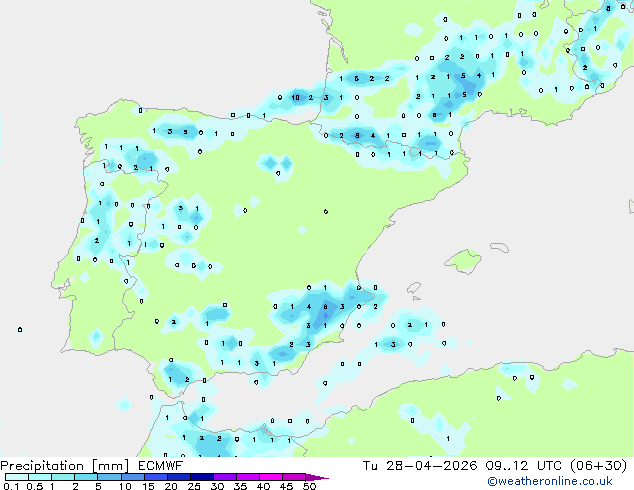The image size is (634, 490).
Task: Select the 35–40 mm violet legend swatch
Action: point(247,477)
